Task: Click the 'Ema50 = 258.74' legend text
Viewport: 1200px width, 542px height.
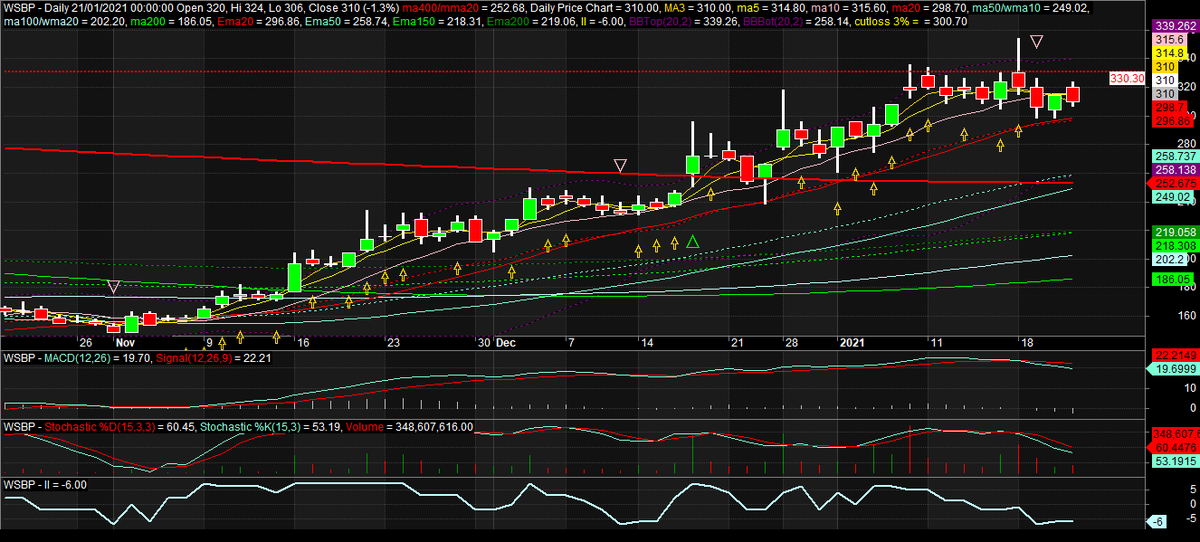Action: 346,20
